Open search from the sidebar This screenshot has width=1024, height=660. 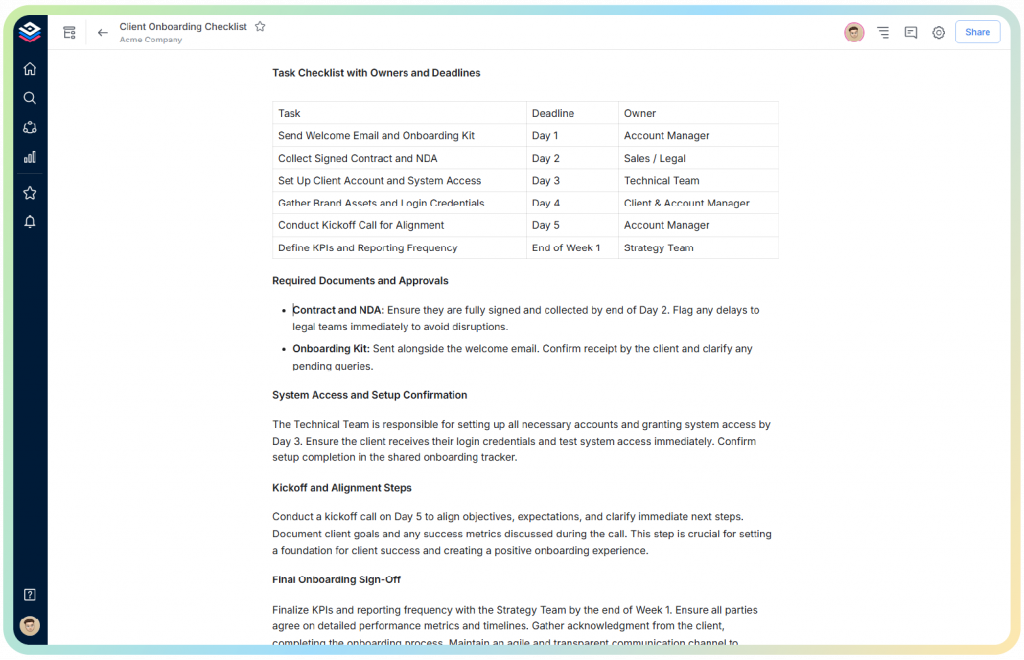[29, 98]
